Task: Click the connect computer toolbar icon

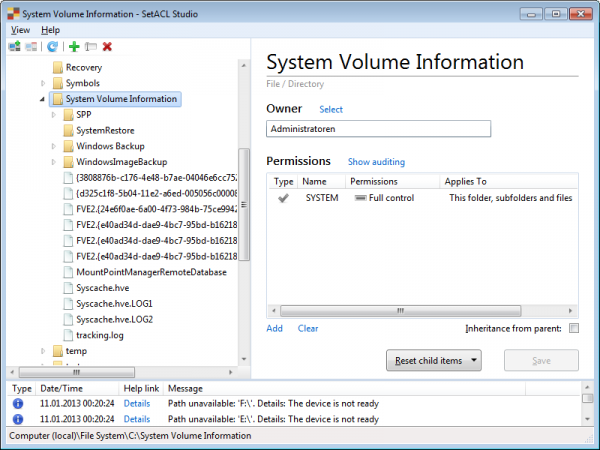Action: (15, 47)
